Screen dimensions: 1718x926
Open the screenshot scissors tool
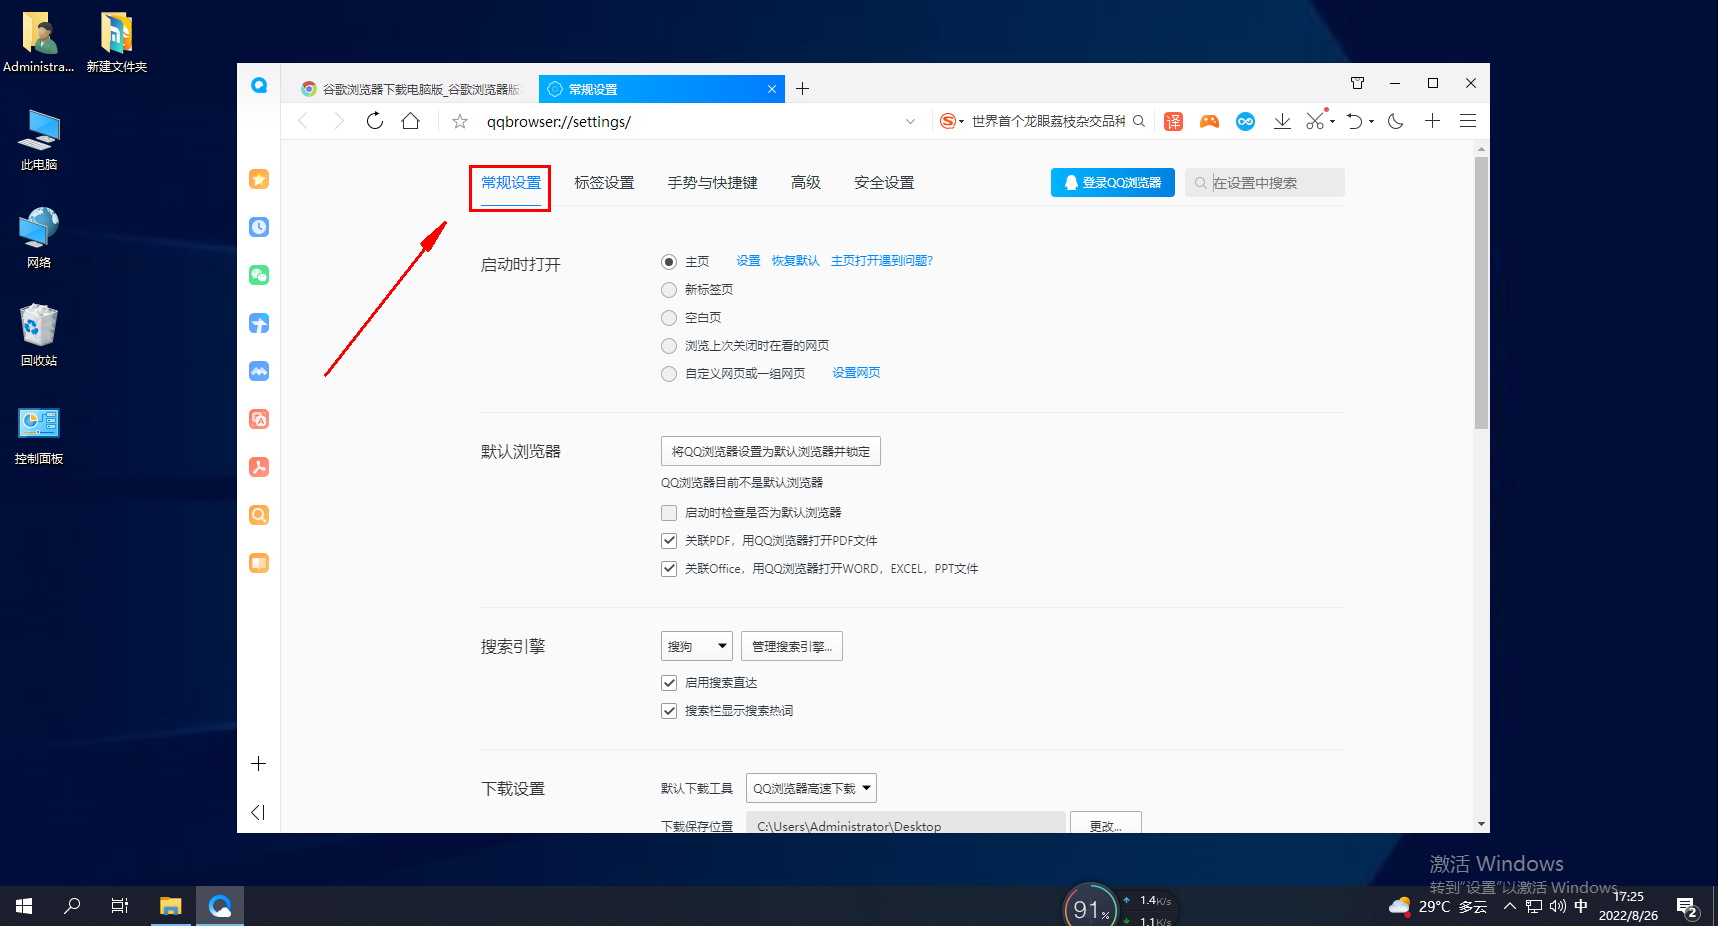click(1315, 121)
